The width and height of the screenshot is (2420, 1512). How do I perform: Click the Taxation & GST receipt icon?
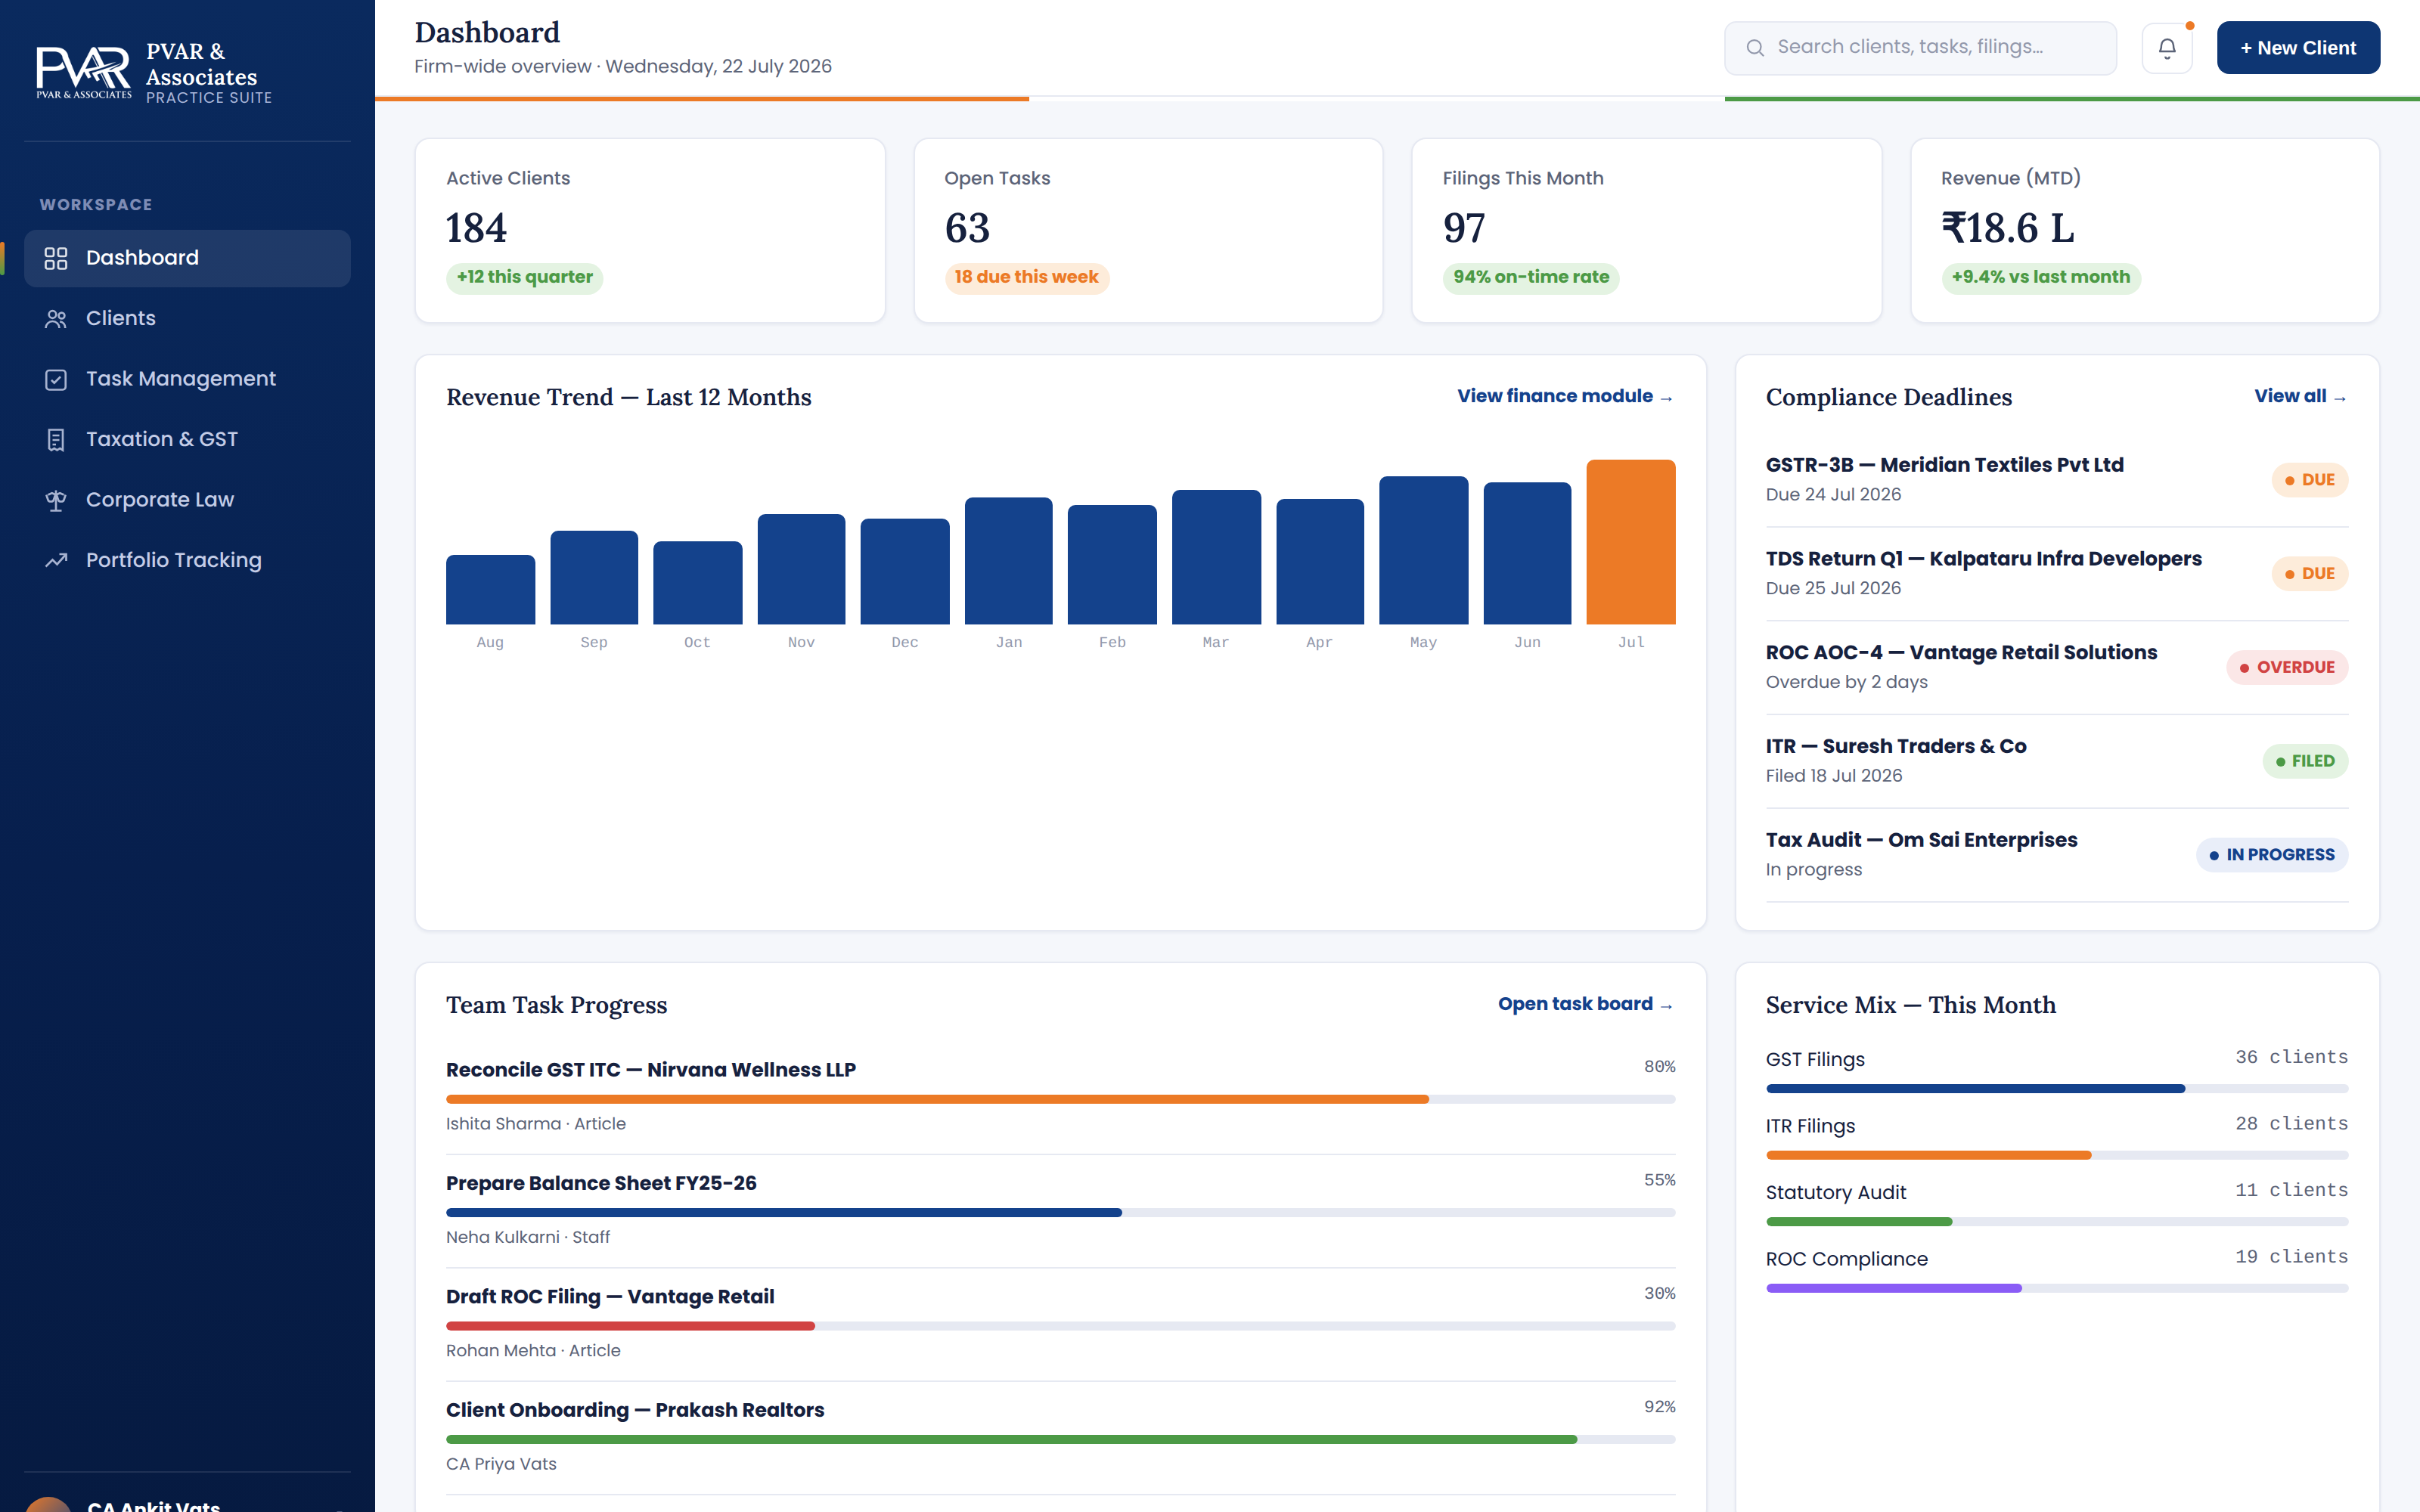(x=56, y=440)
